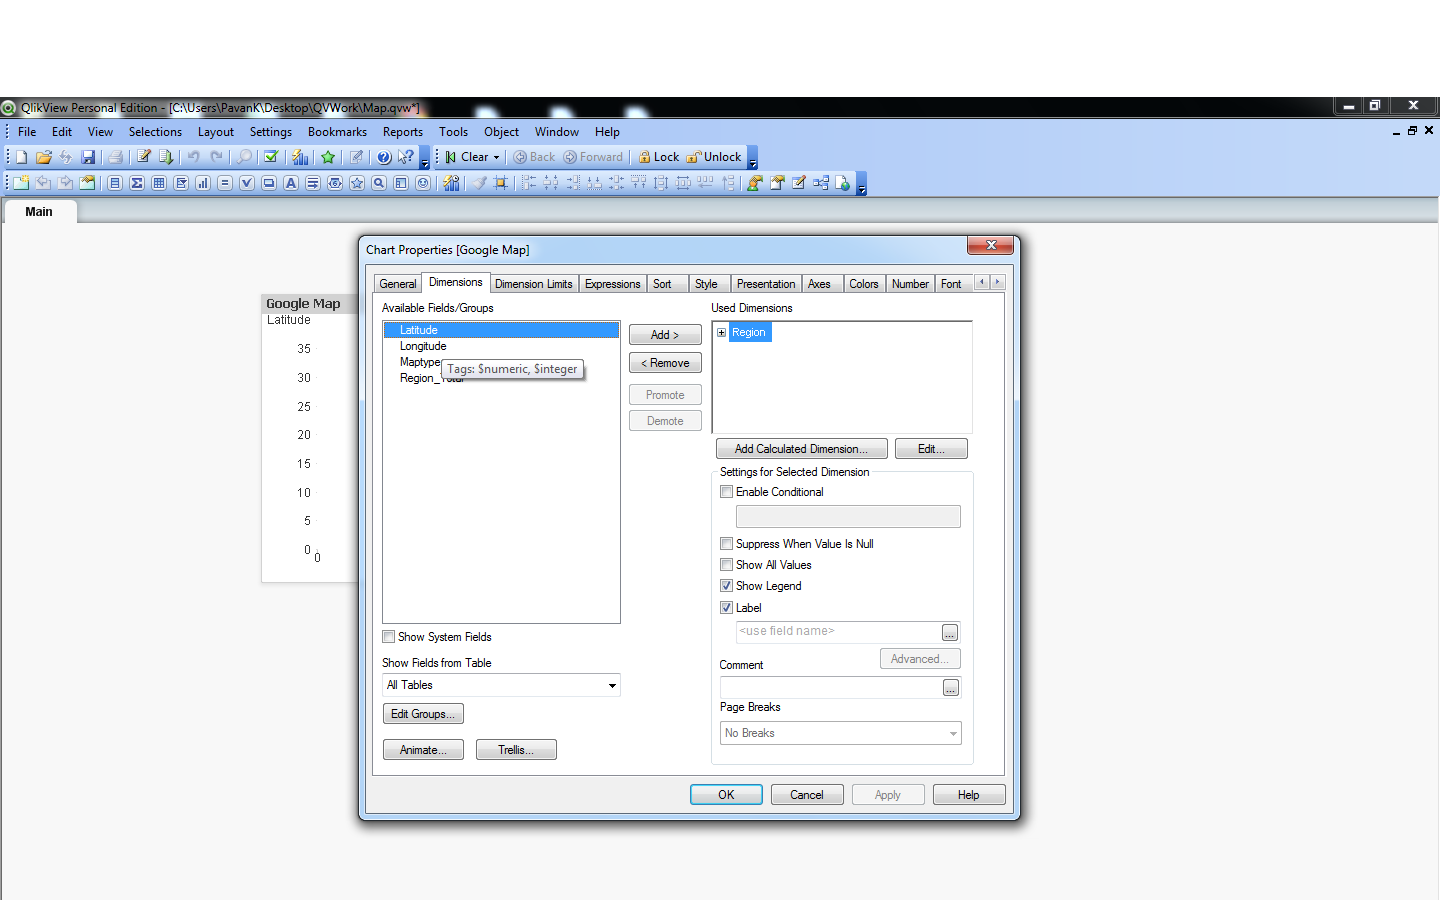Open the Clear button dropdown arrow

pyautogui.click(x=496, y=157)
